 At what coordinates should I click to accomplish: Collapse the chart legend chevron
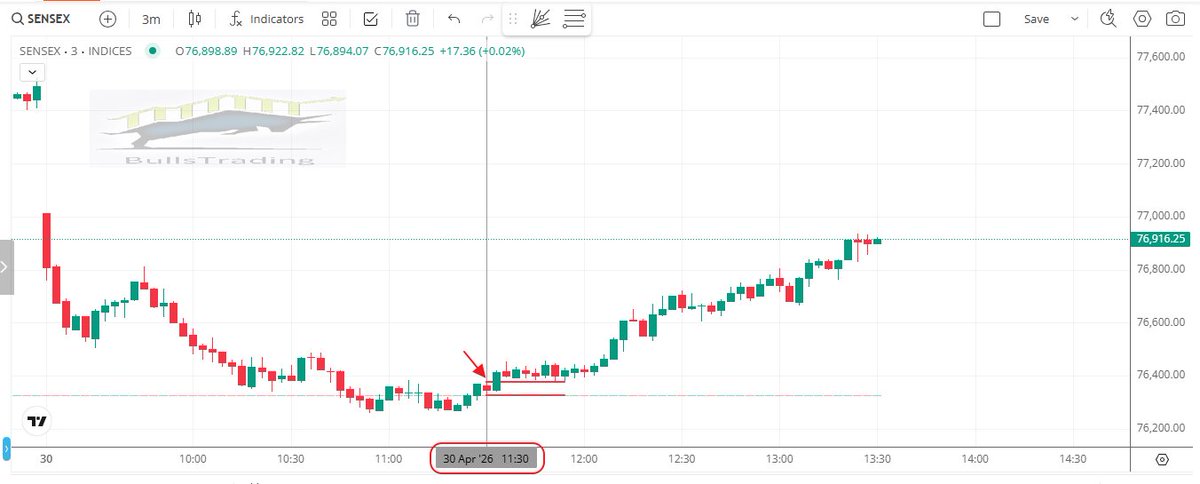32,72
